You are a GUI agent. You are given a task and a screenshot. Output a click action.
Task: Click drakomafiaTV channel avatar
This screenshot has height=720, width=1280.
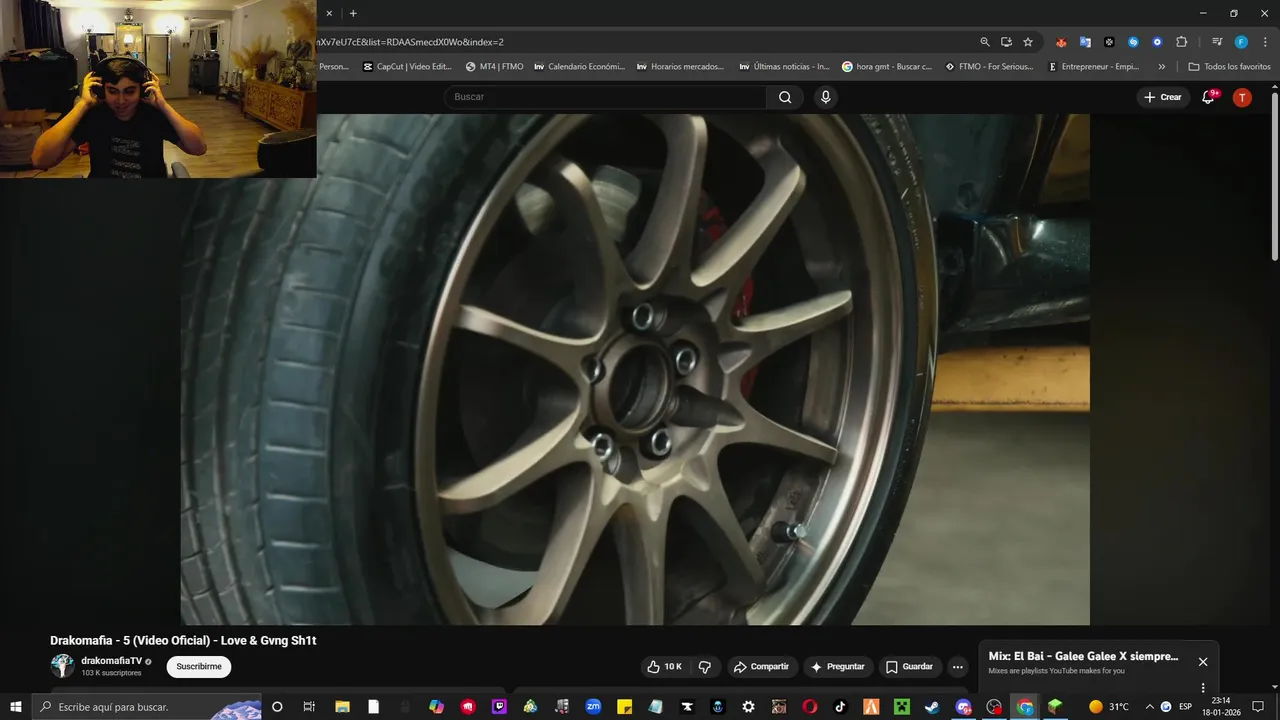click(62, 666)
